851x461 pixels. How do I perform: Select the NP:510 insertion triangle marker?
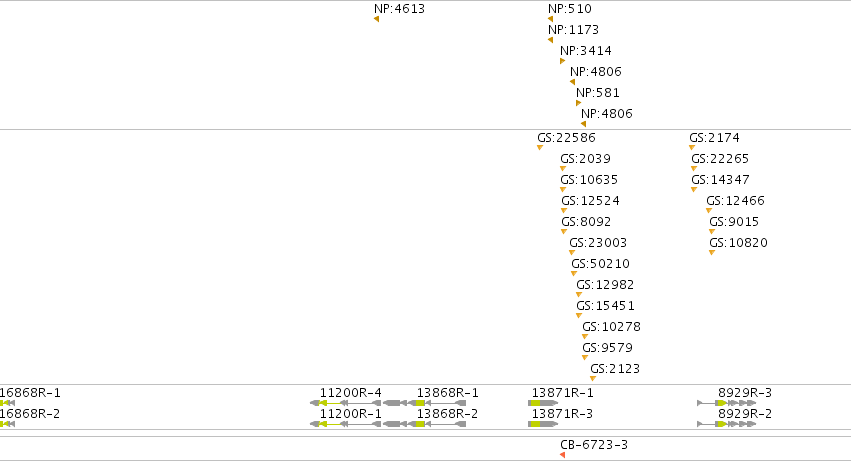(550, 20)
